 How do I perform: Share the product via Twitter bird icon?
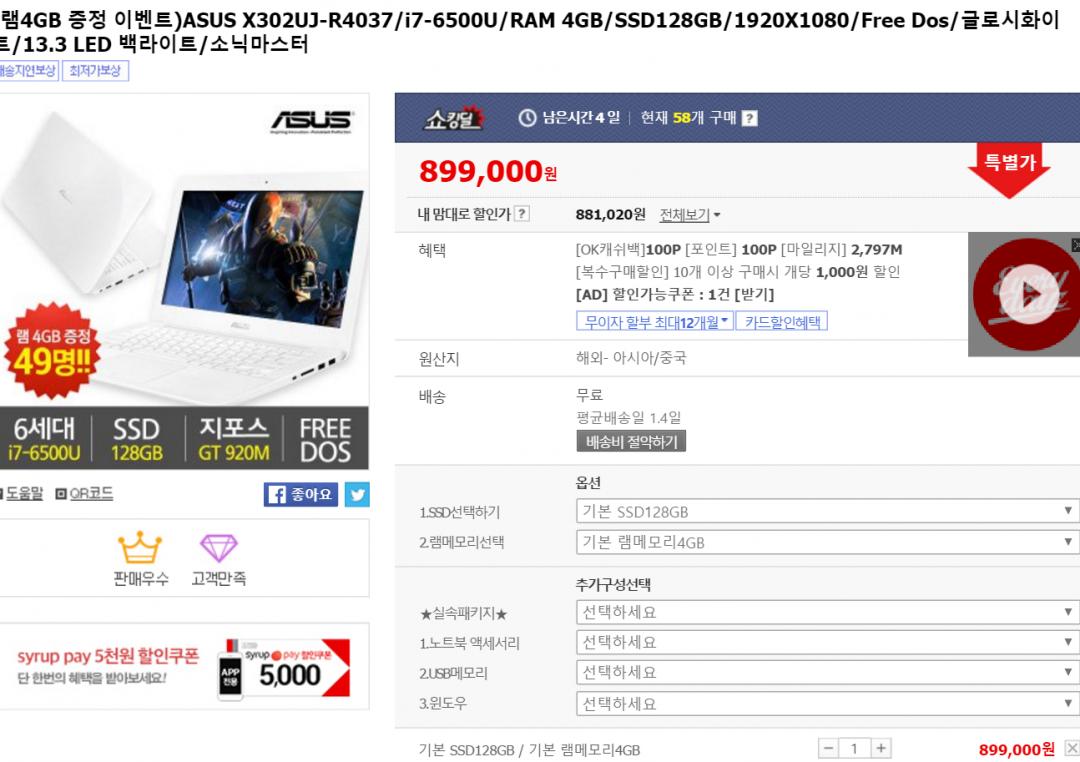point(357,494)
